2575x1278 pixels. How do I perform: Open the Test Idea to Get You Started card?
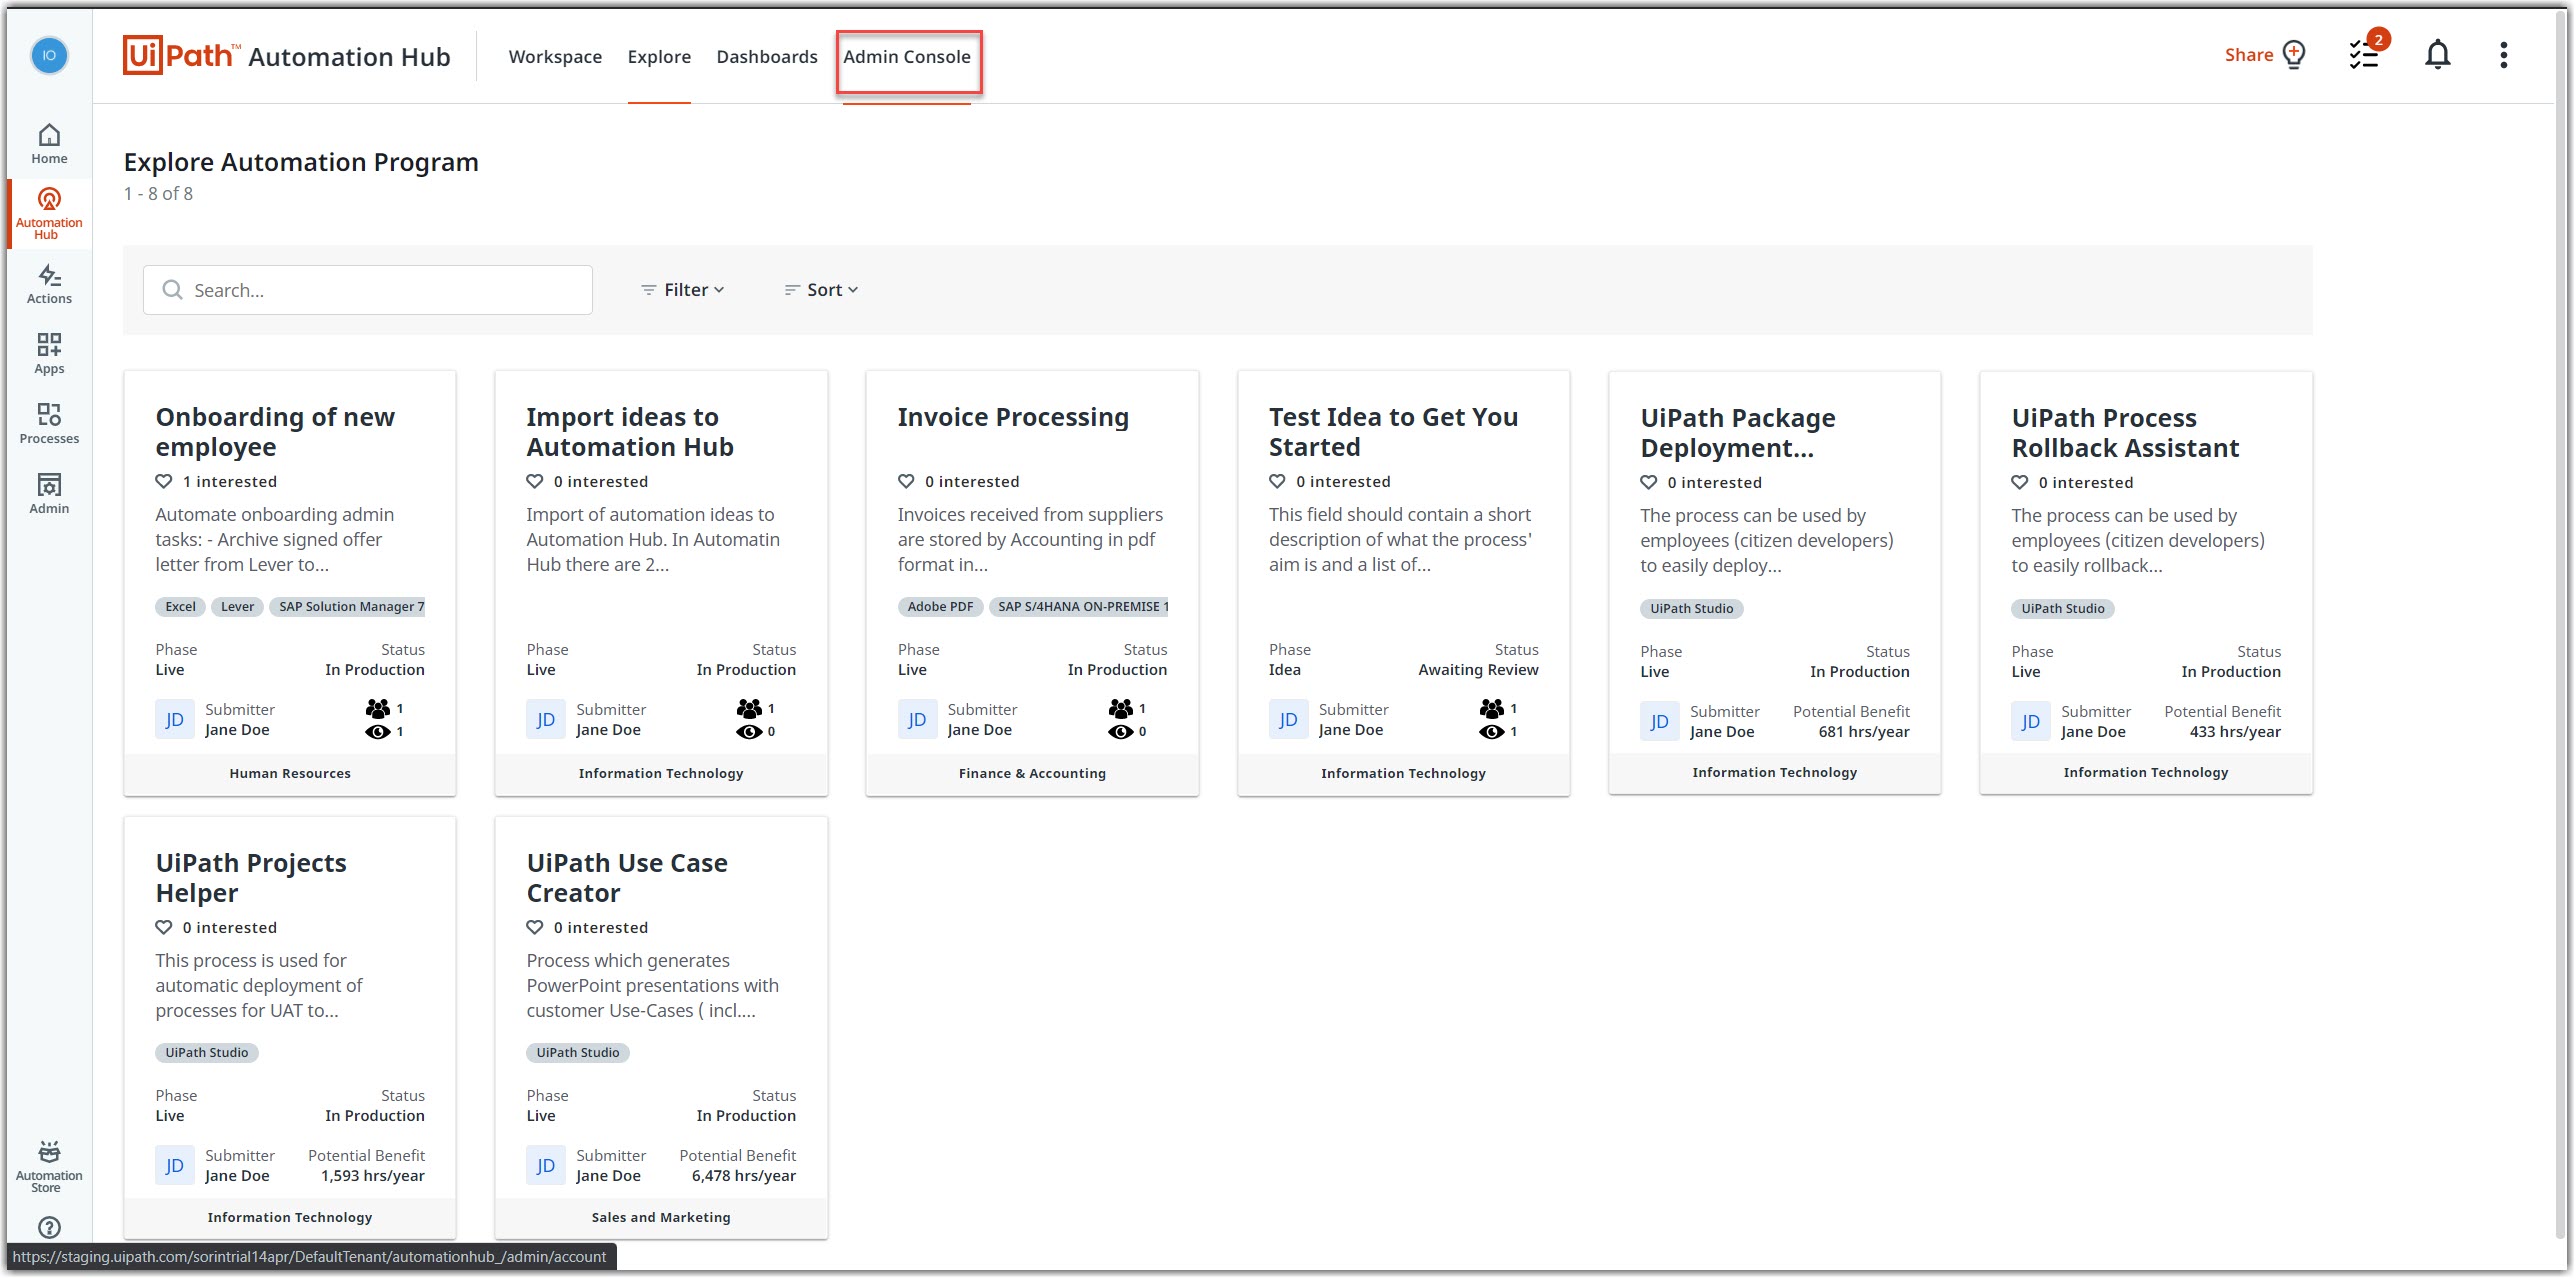pos(1393,432)
